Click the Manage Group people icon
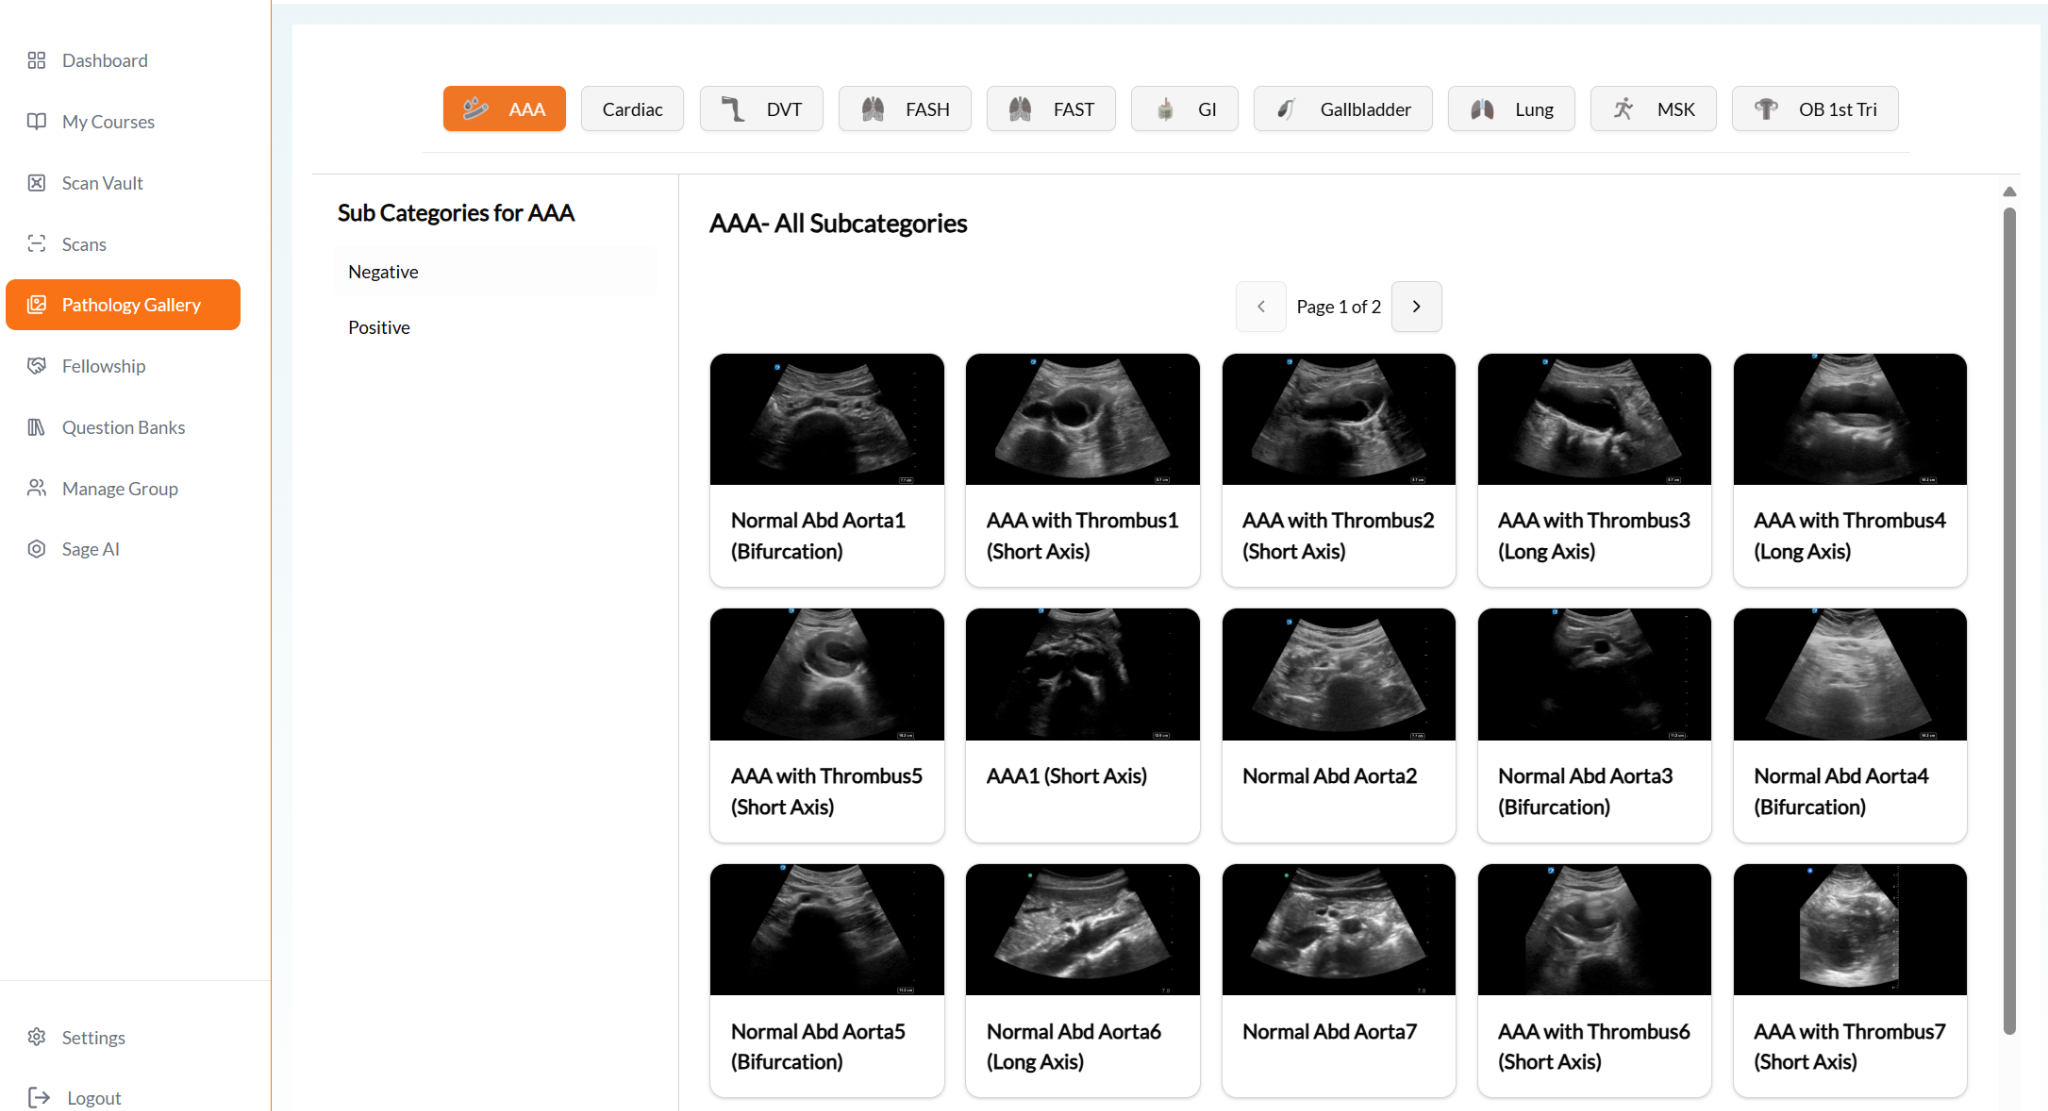Screen dimensions: 2048x1111 tap(37, 488)
